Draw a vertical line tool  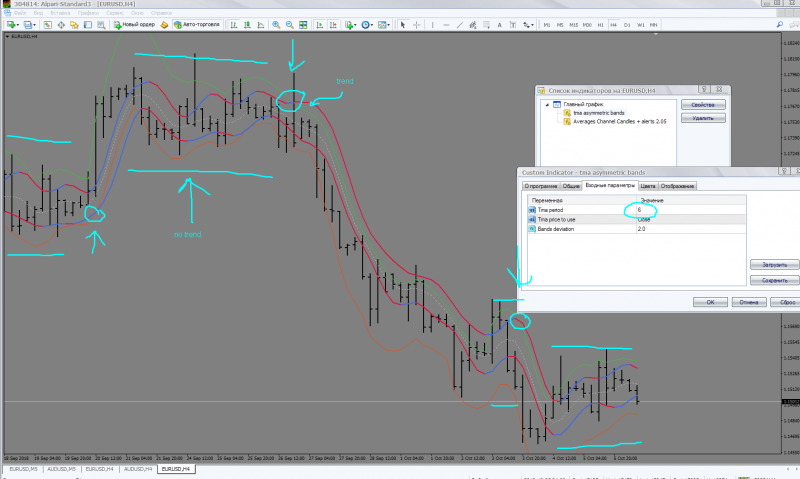(x=432, y=24)
